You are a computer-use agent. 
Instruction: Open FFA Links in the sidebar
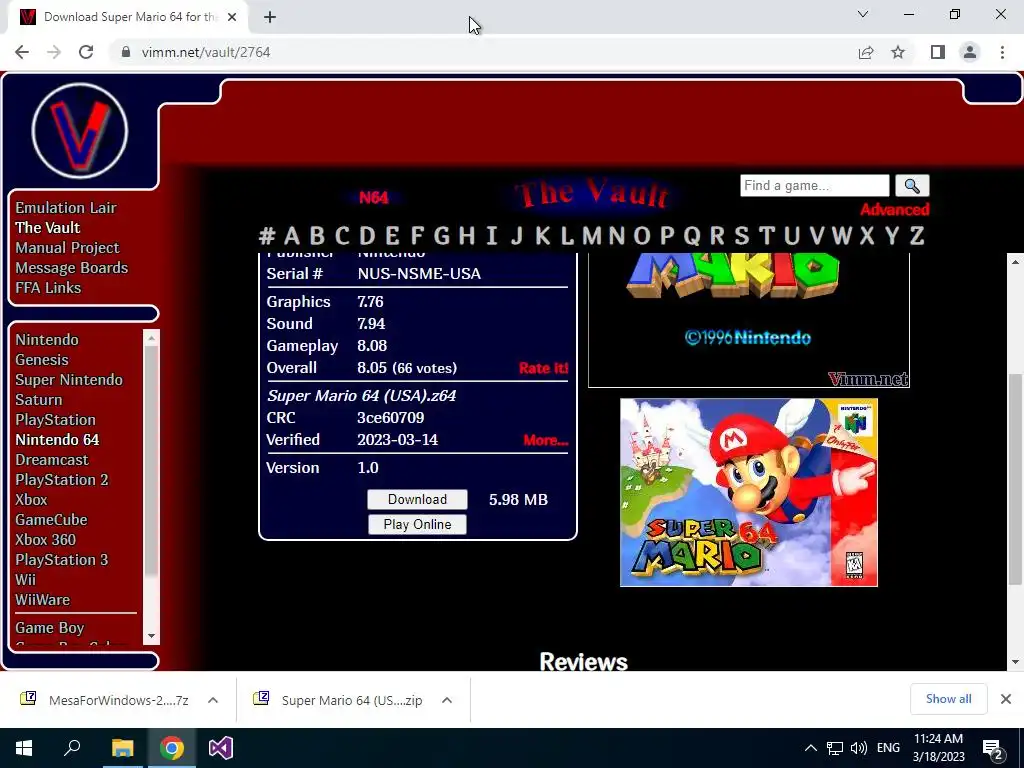click(x=48, y=288)
